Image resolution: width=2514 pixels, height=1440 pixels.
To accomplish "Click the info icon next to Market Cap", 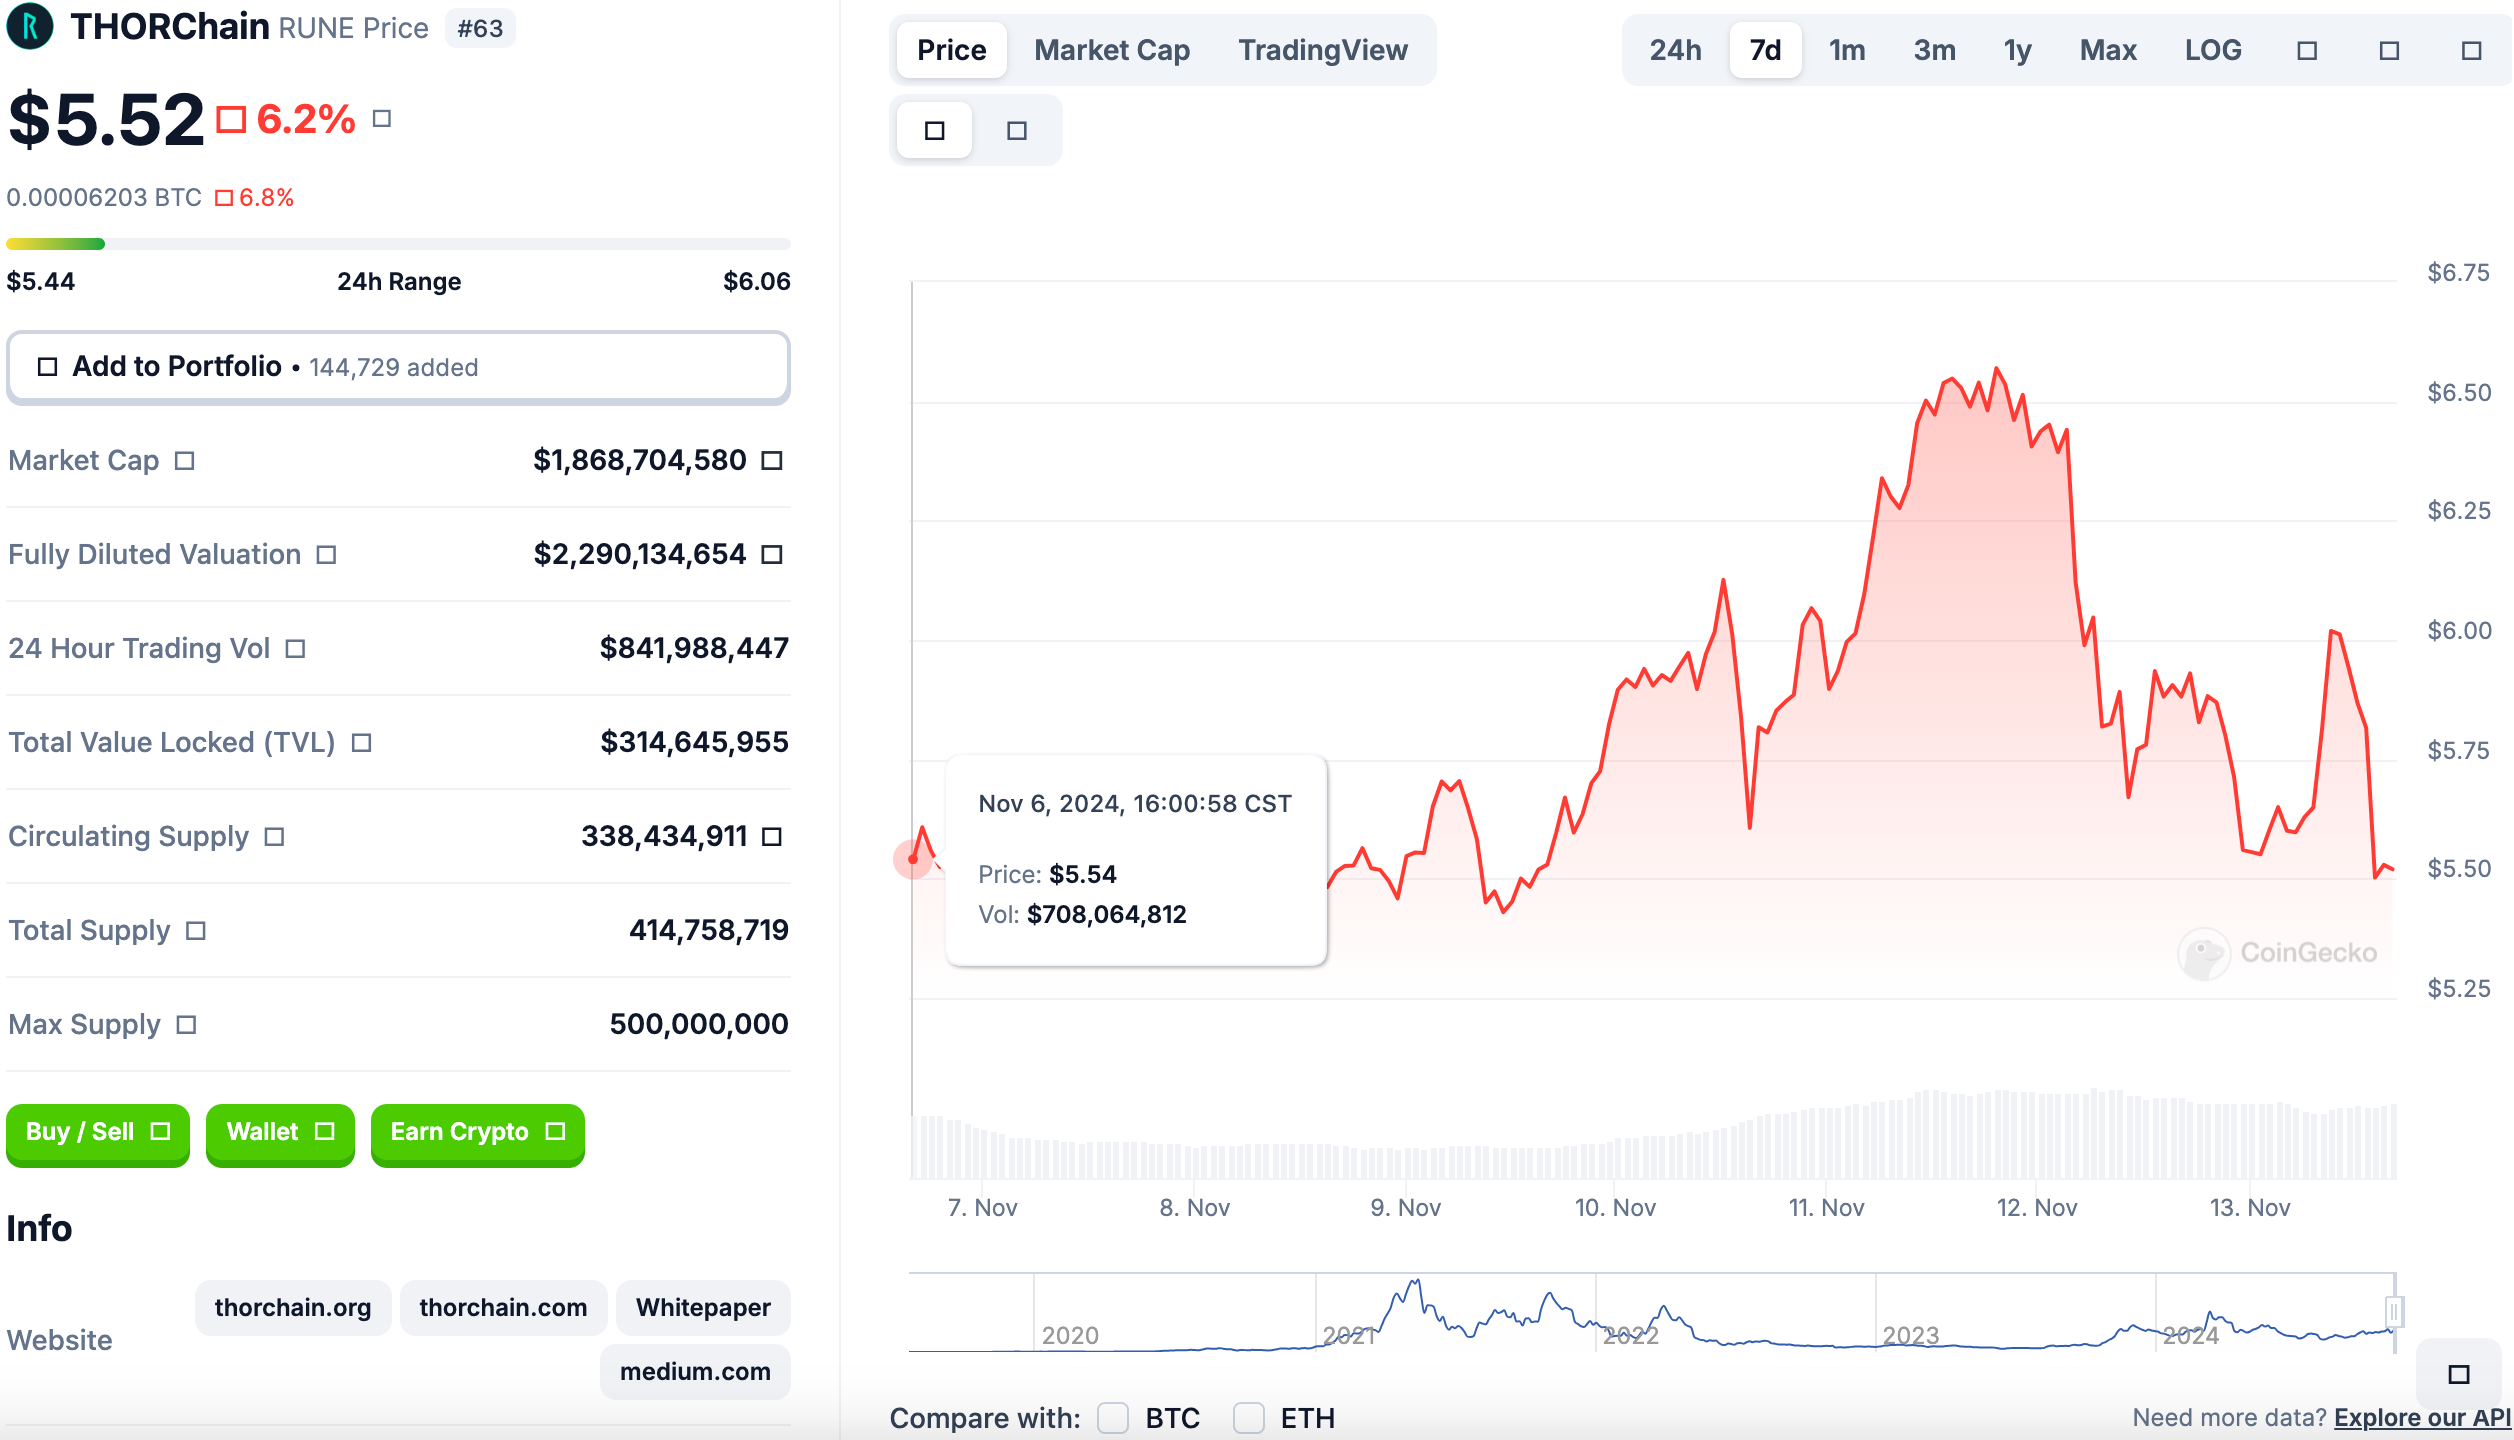I will 184,461.
